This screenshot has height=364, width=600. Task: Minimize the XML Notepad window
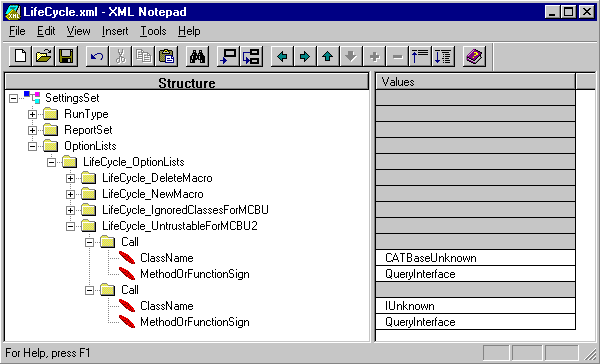tap(552, 12)
